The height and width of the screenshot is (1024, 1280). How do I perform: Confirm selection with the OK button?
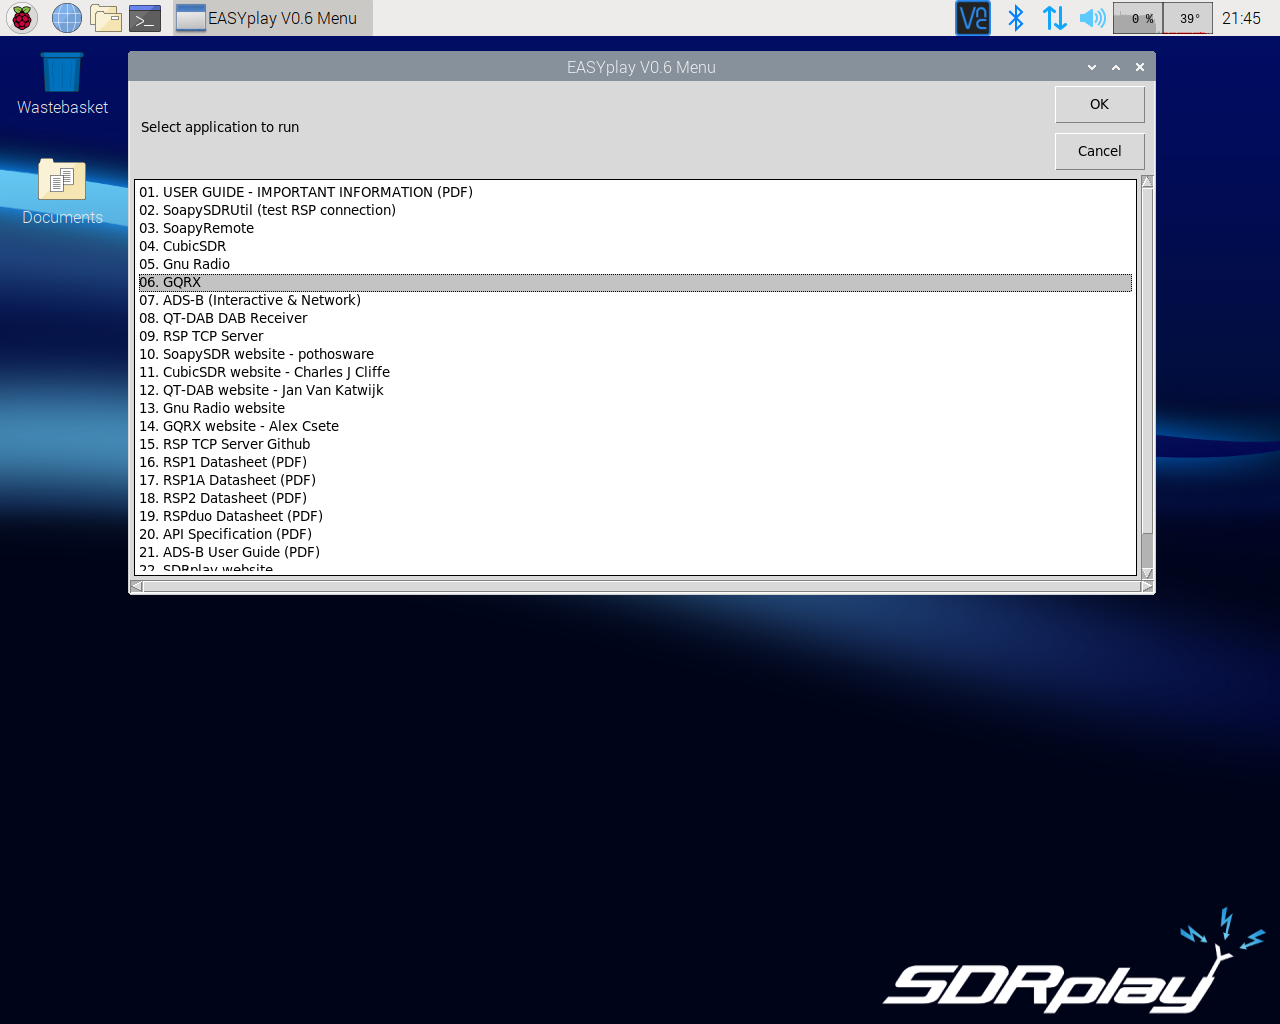click(1099, 104)
